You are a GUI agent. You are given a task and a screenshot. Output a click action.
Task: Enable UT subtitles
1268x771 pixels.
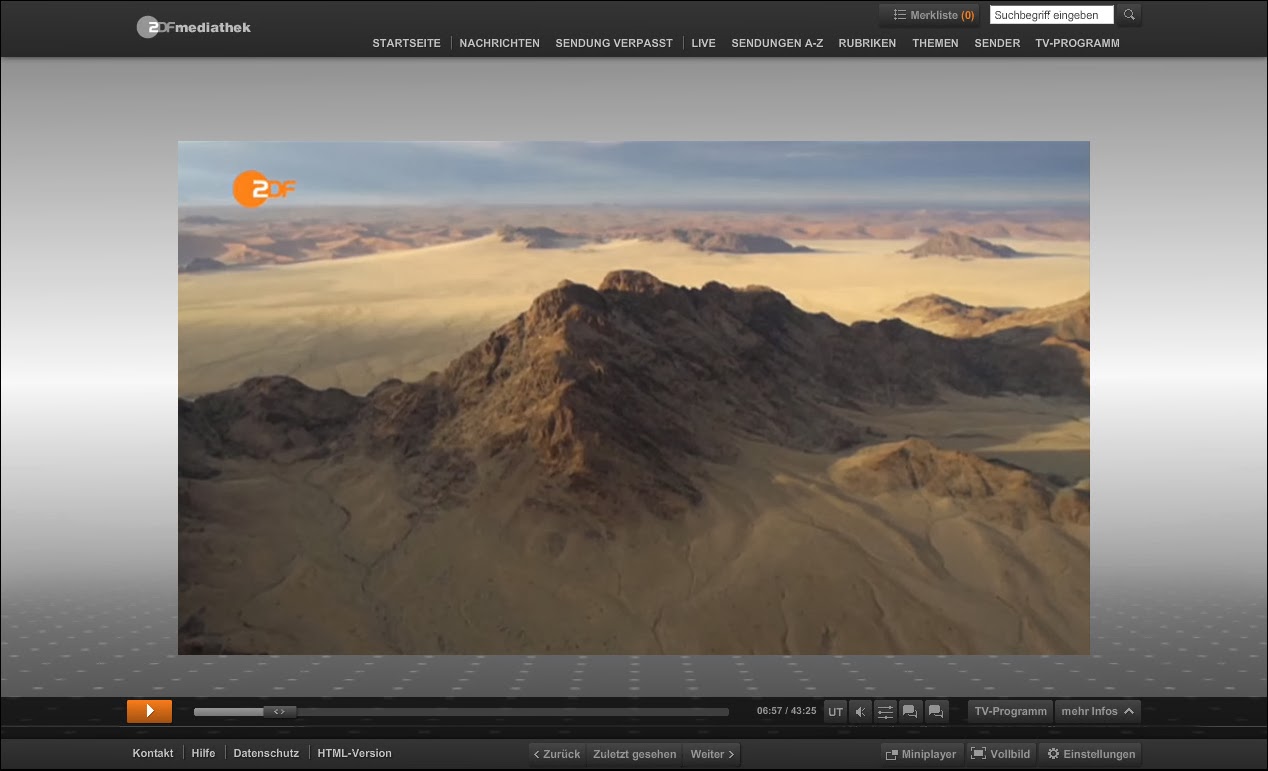point(835,711)
